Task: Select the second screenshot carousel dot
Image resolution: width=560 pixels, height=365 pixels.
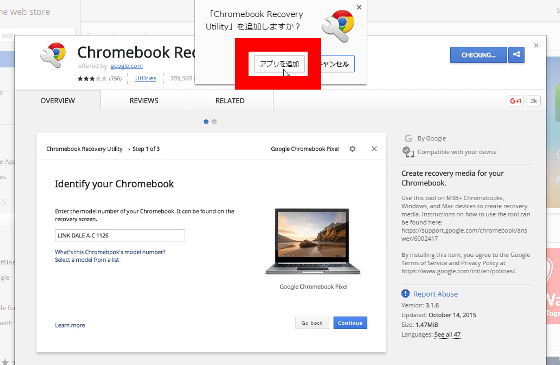Action: click(214, 122)
